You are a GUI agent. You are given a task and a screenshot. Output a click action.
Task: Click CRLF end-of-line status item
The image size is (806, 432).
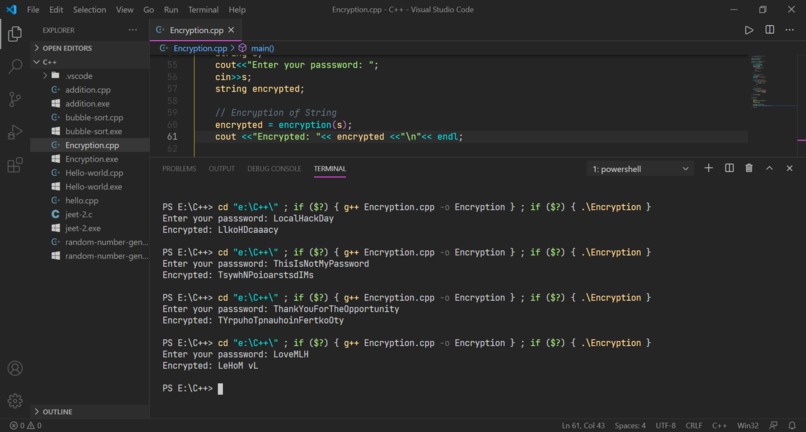[694, 426]
